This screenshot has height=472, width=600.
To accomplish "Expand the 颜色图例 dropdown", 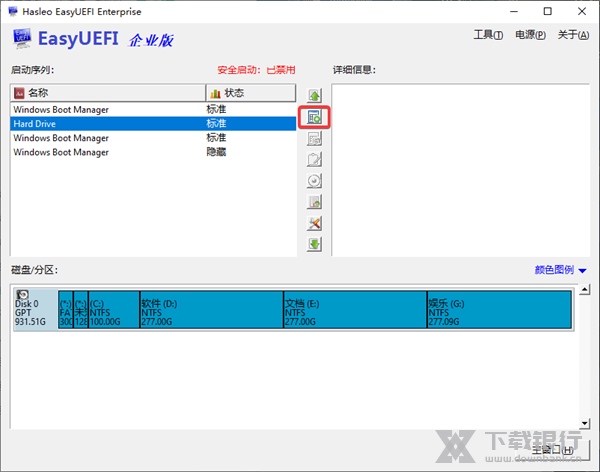I will [560, 270].
